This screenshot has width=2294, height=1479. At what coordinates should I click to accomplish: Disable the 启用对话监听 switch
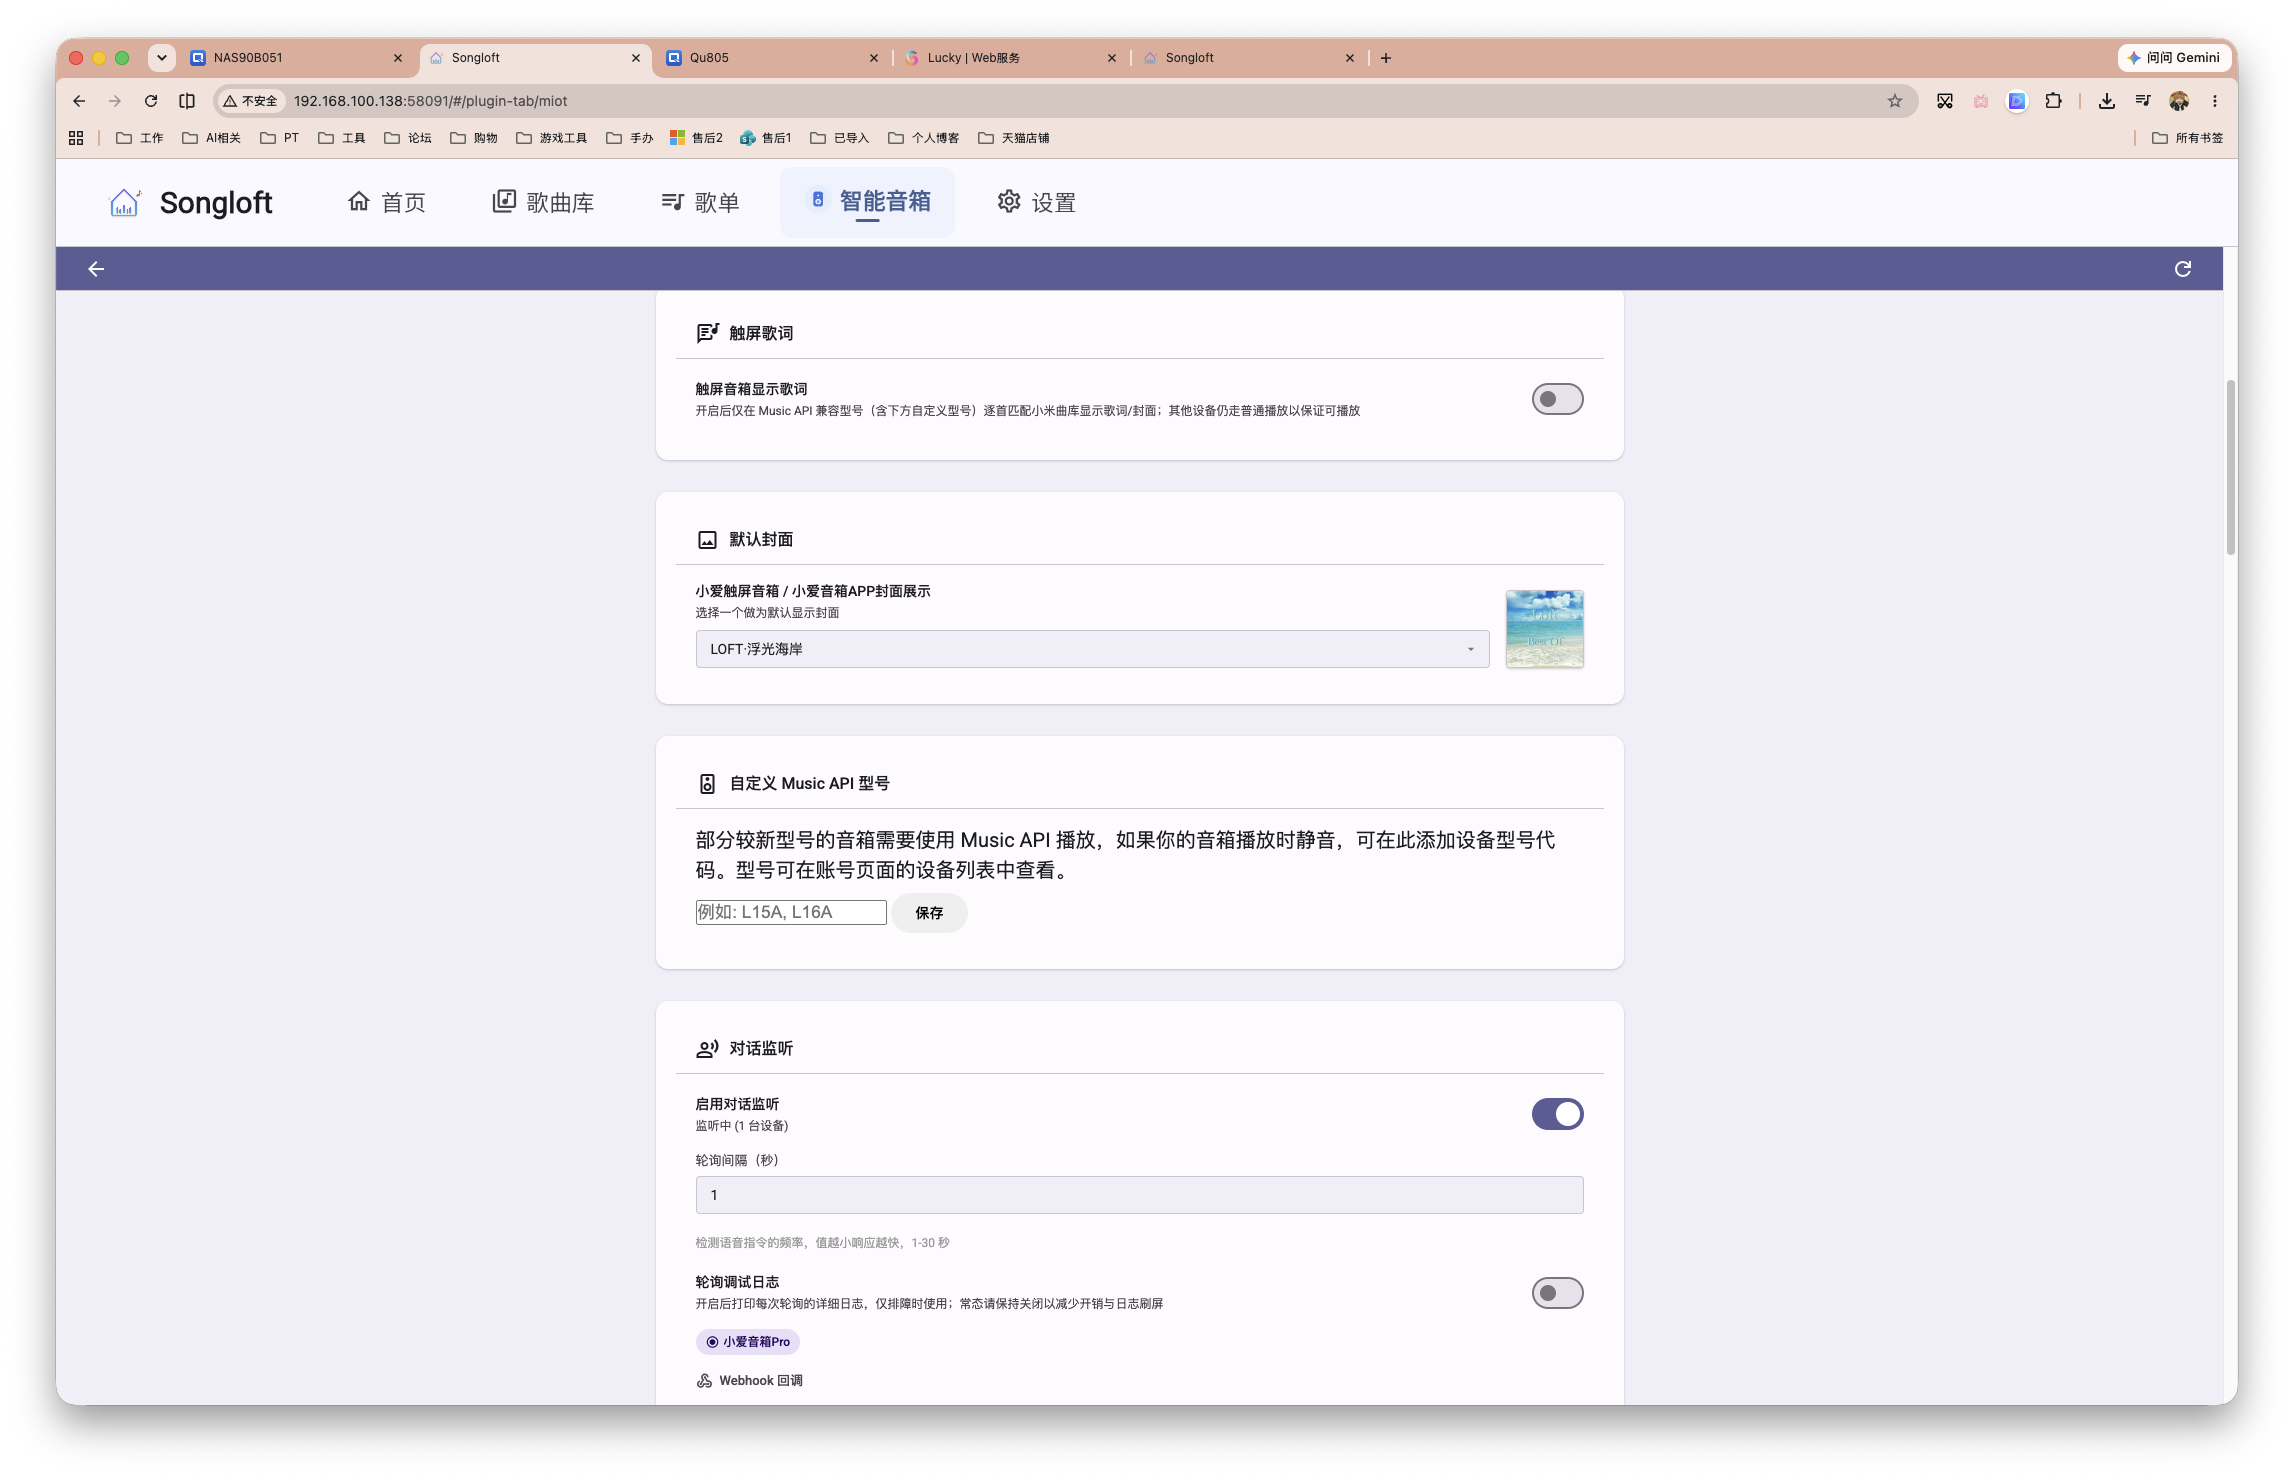pyautogui.click(x=1557, y=1114)
